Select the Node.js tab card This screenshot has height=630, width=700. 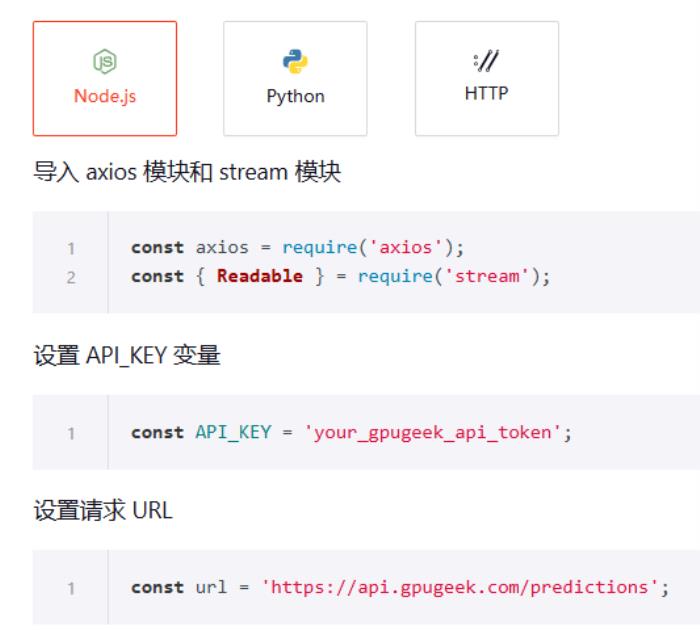105,78
